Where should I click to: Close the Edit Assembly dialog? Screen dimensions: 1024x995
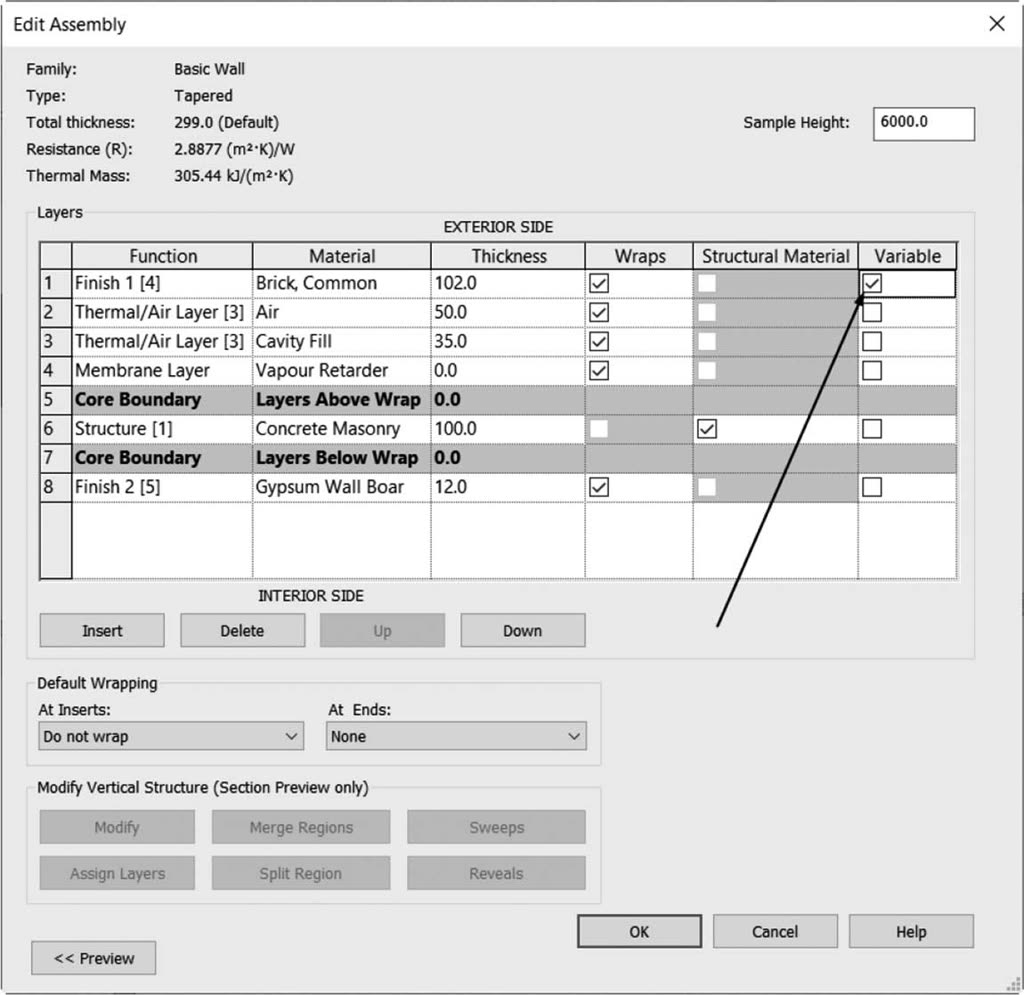coord(997,24)
